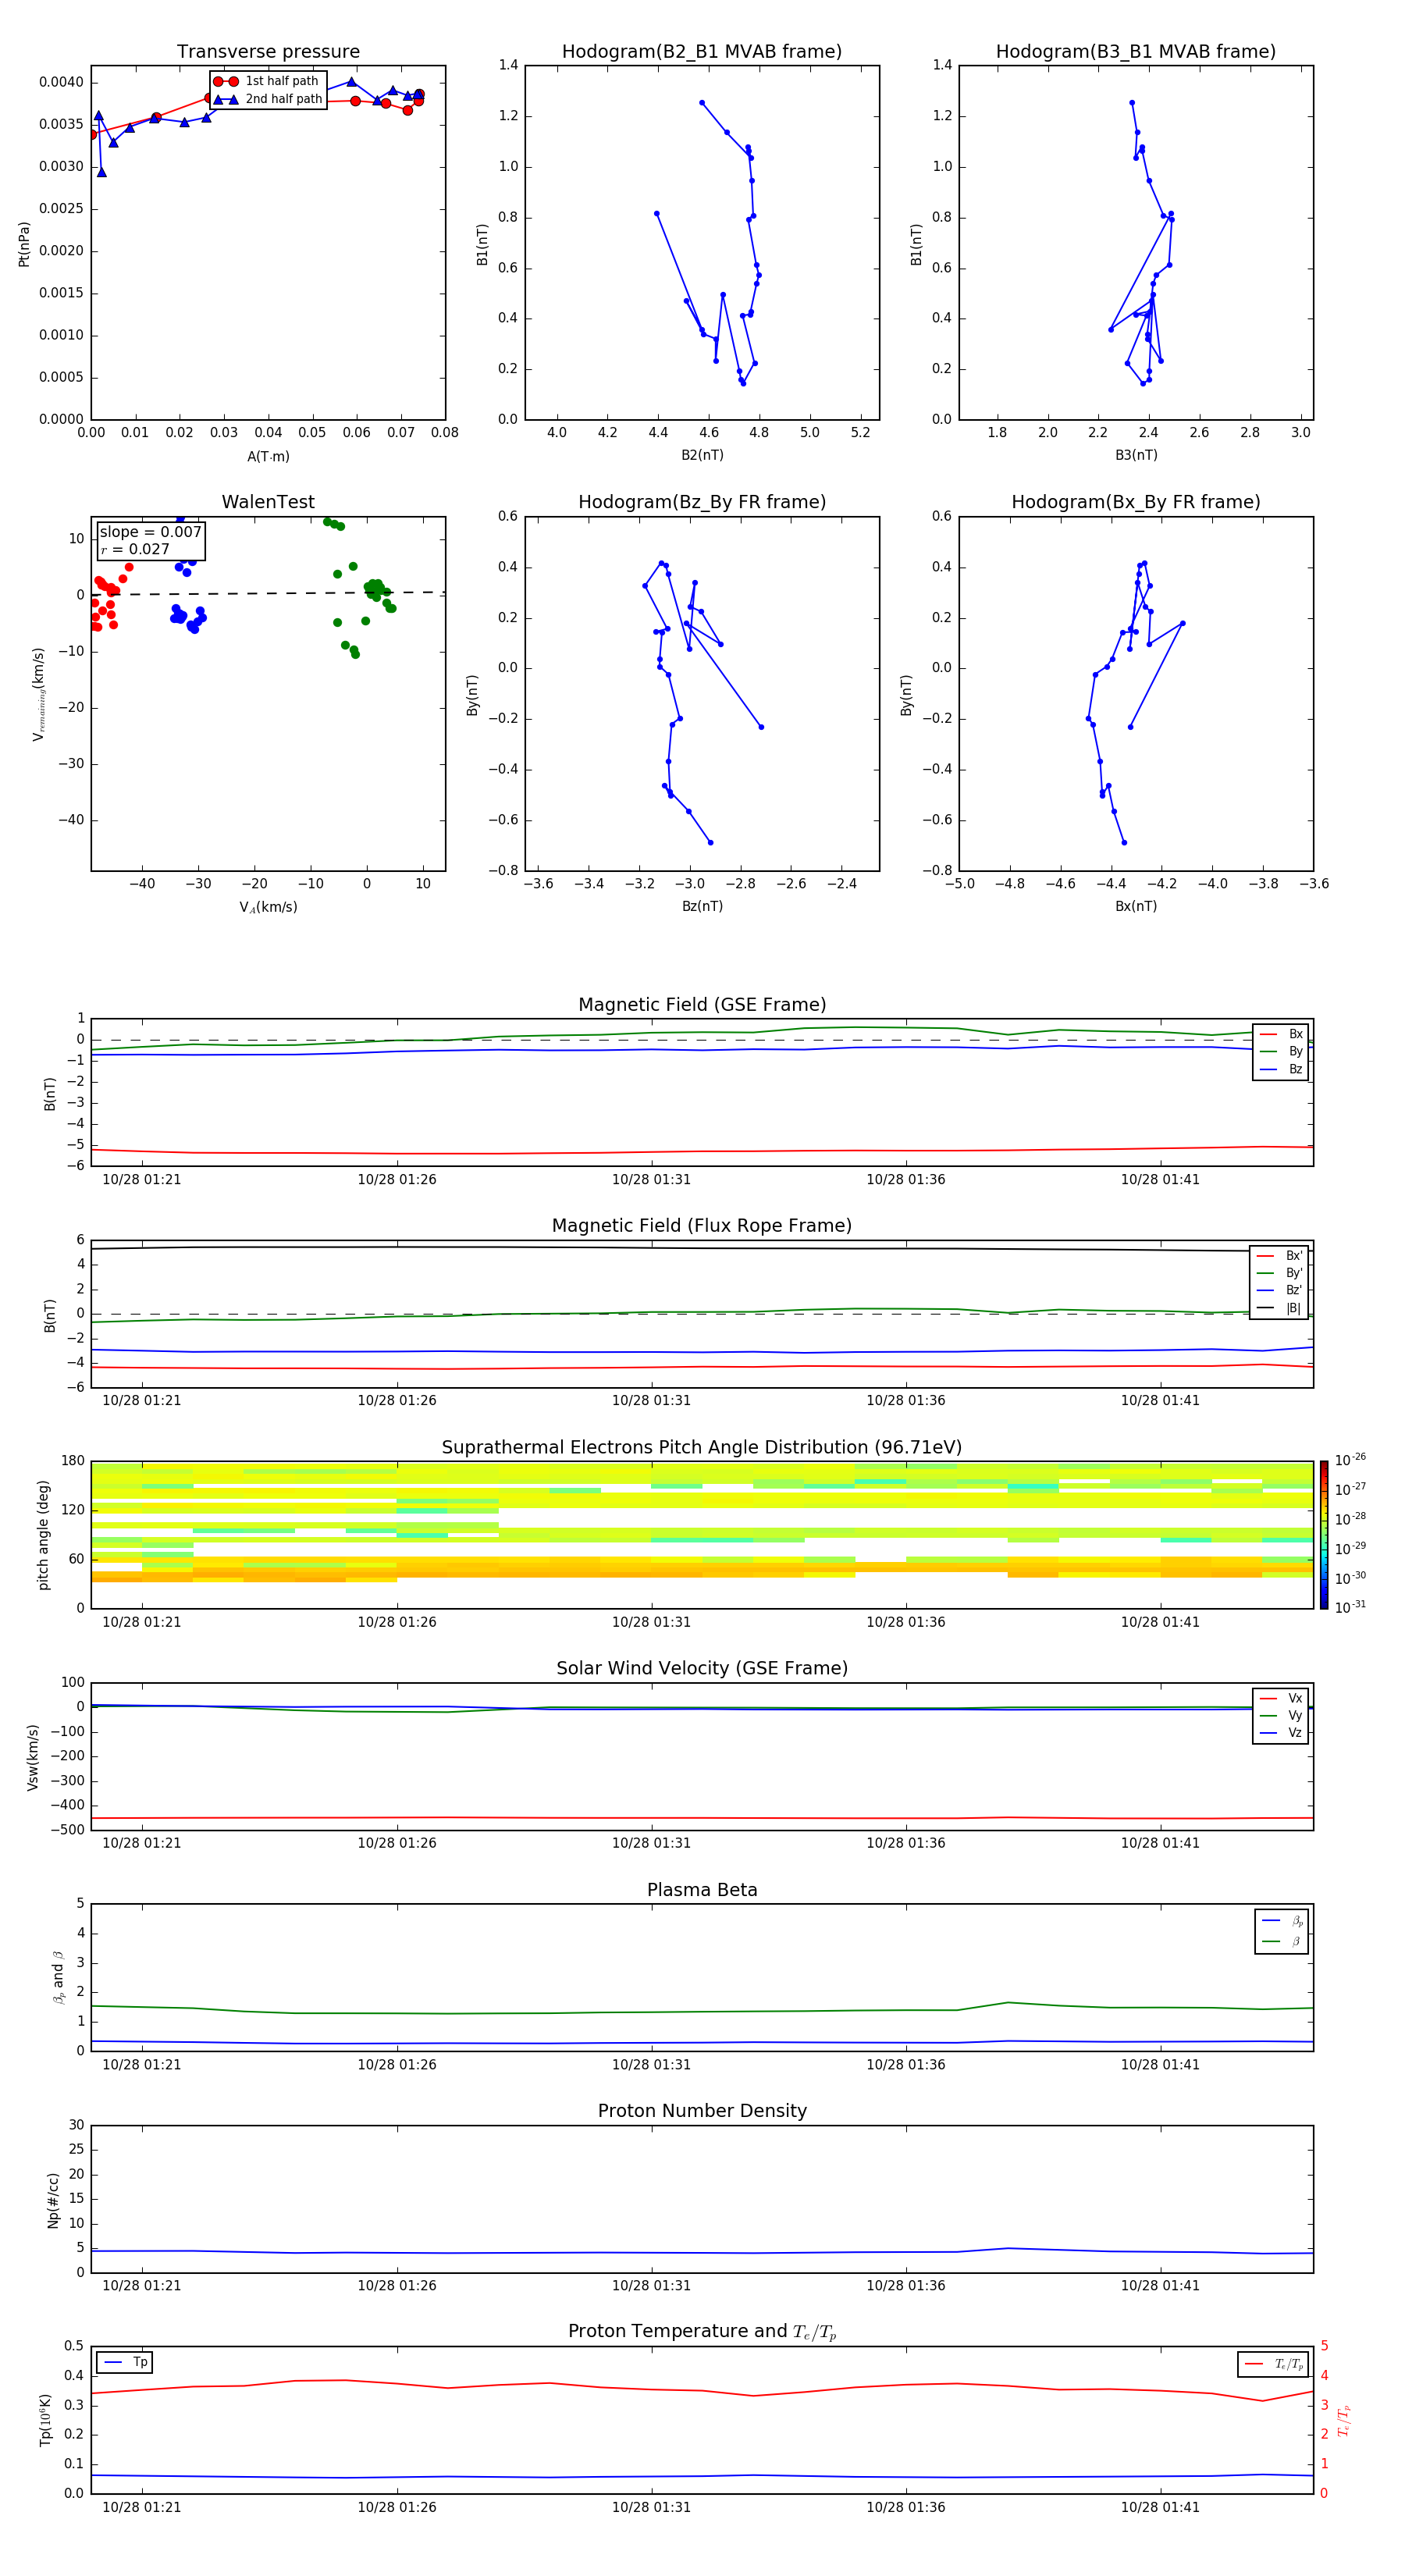Image resolution: width=1405 pixels, height=2576 pixels.
Task: Click the '10/28 01:36' tick under solar wind velocity
Action: [906, 1843]
